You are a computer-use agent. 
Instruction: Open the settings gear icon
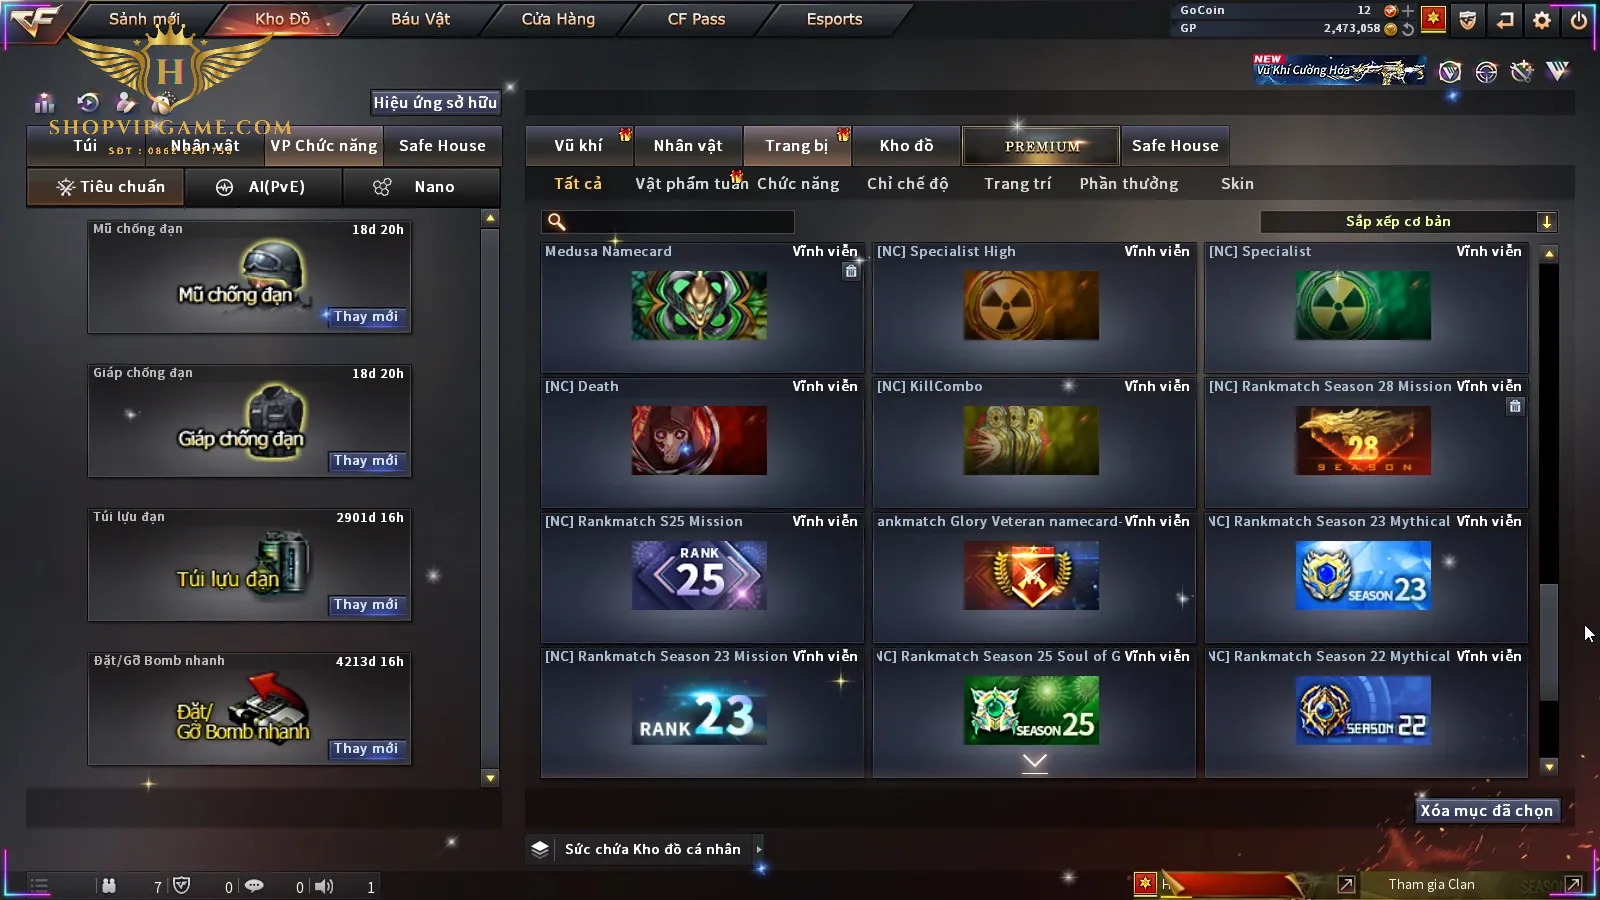[1542, 20]
